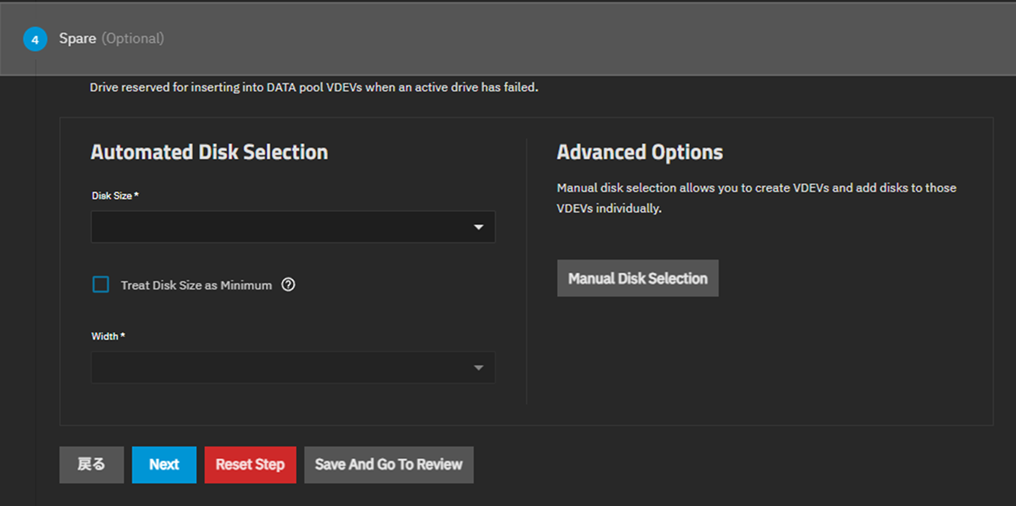Click the Manual Disk Selection button

(x=638, y=279)
